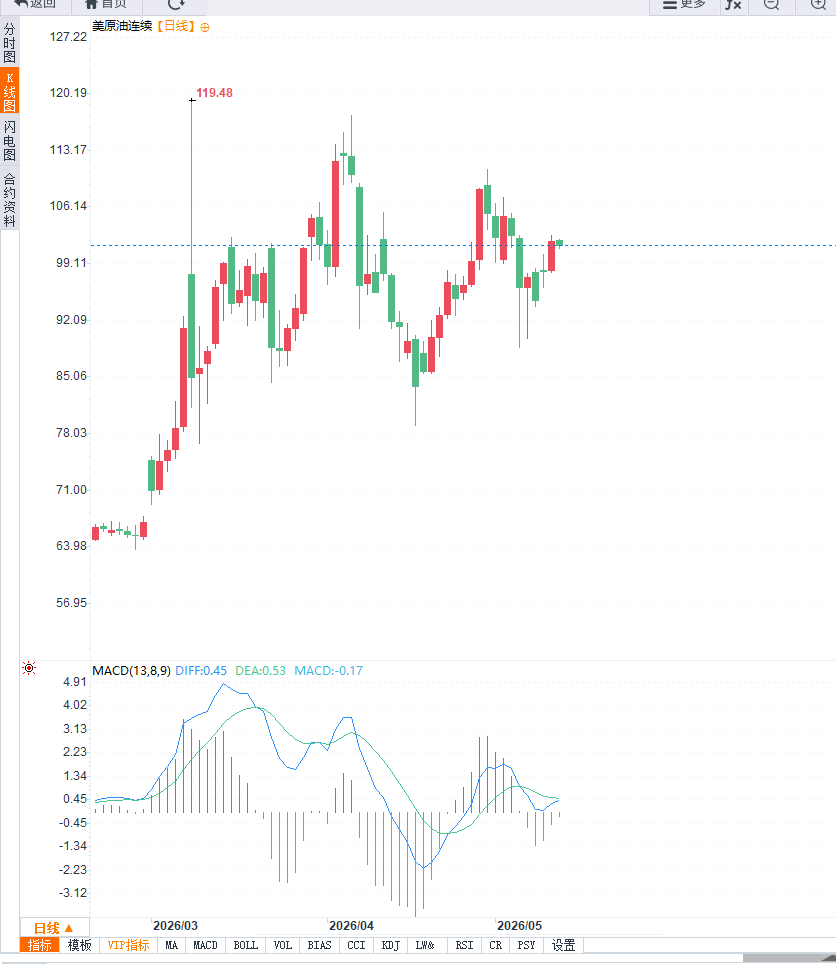Apply the PSY indicator
The width and height of the screenshot is (836, 964).
coord(526,946)
